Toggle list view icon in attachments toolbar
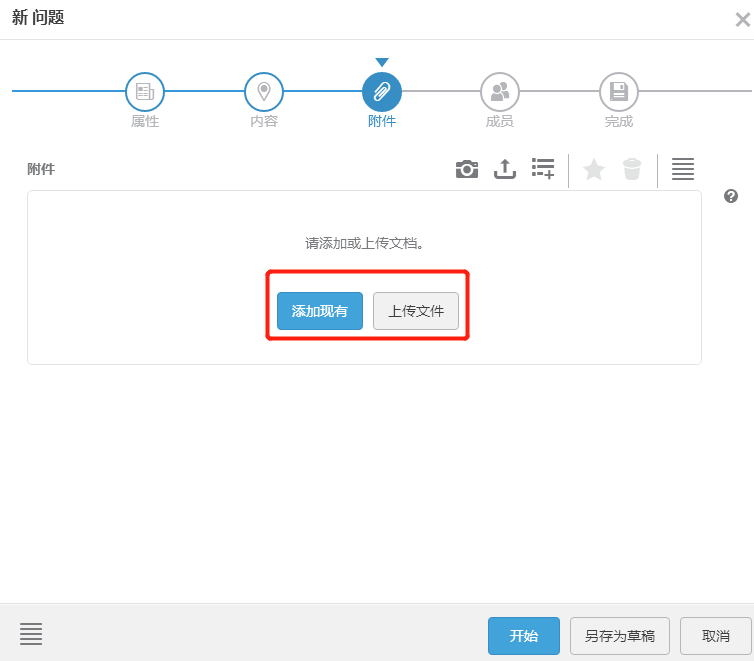The width and height of the screenshot is (754, 661). click(683, 169)
